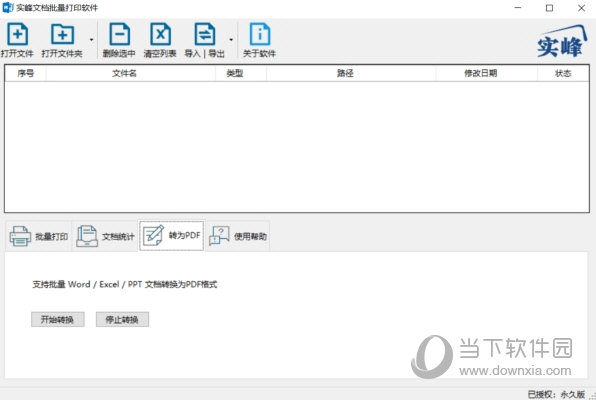The image size is (596, 400).
Task: Select the 转为PDF tab
Action: tap(171, 236)
